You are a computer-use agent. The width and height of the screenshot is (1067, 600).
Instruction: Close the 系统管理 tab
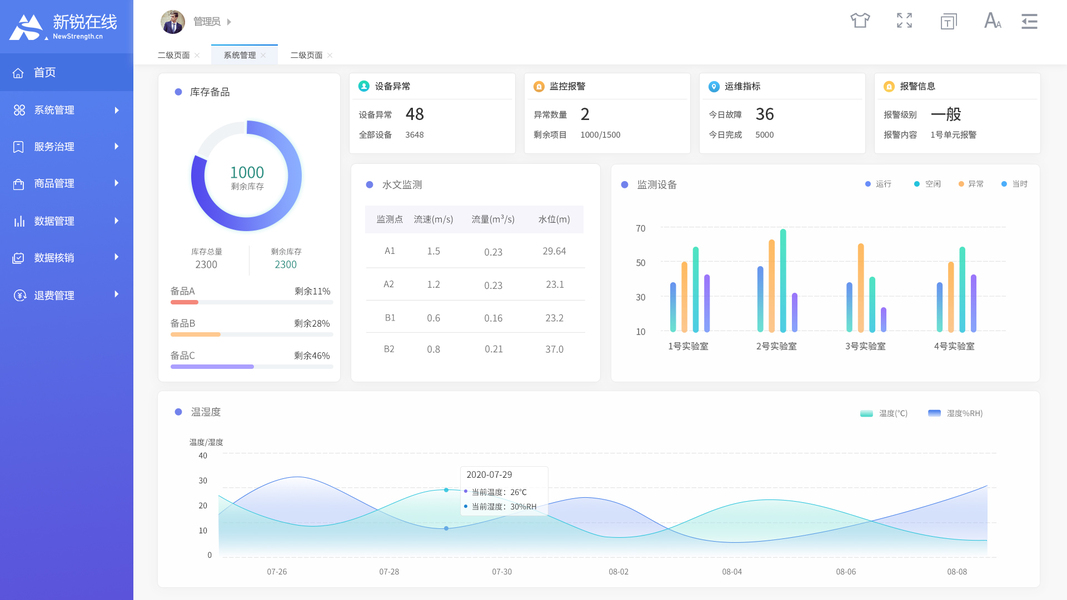pos(263,55)
